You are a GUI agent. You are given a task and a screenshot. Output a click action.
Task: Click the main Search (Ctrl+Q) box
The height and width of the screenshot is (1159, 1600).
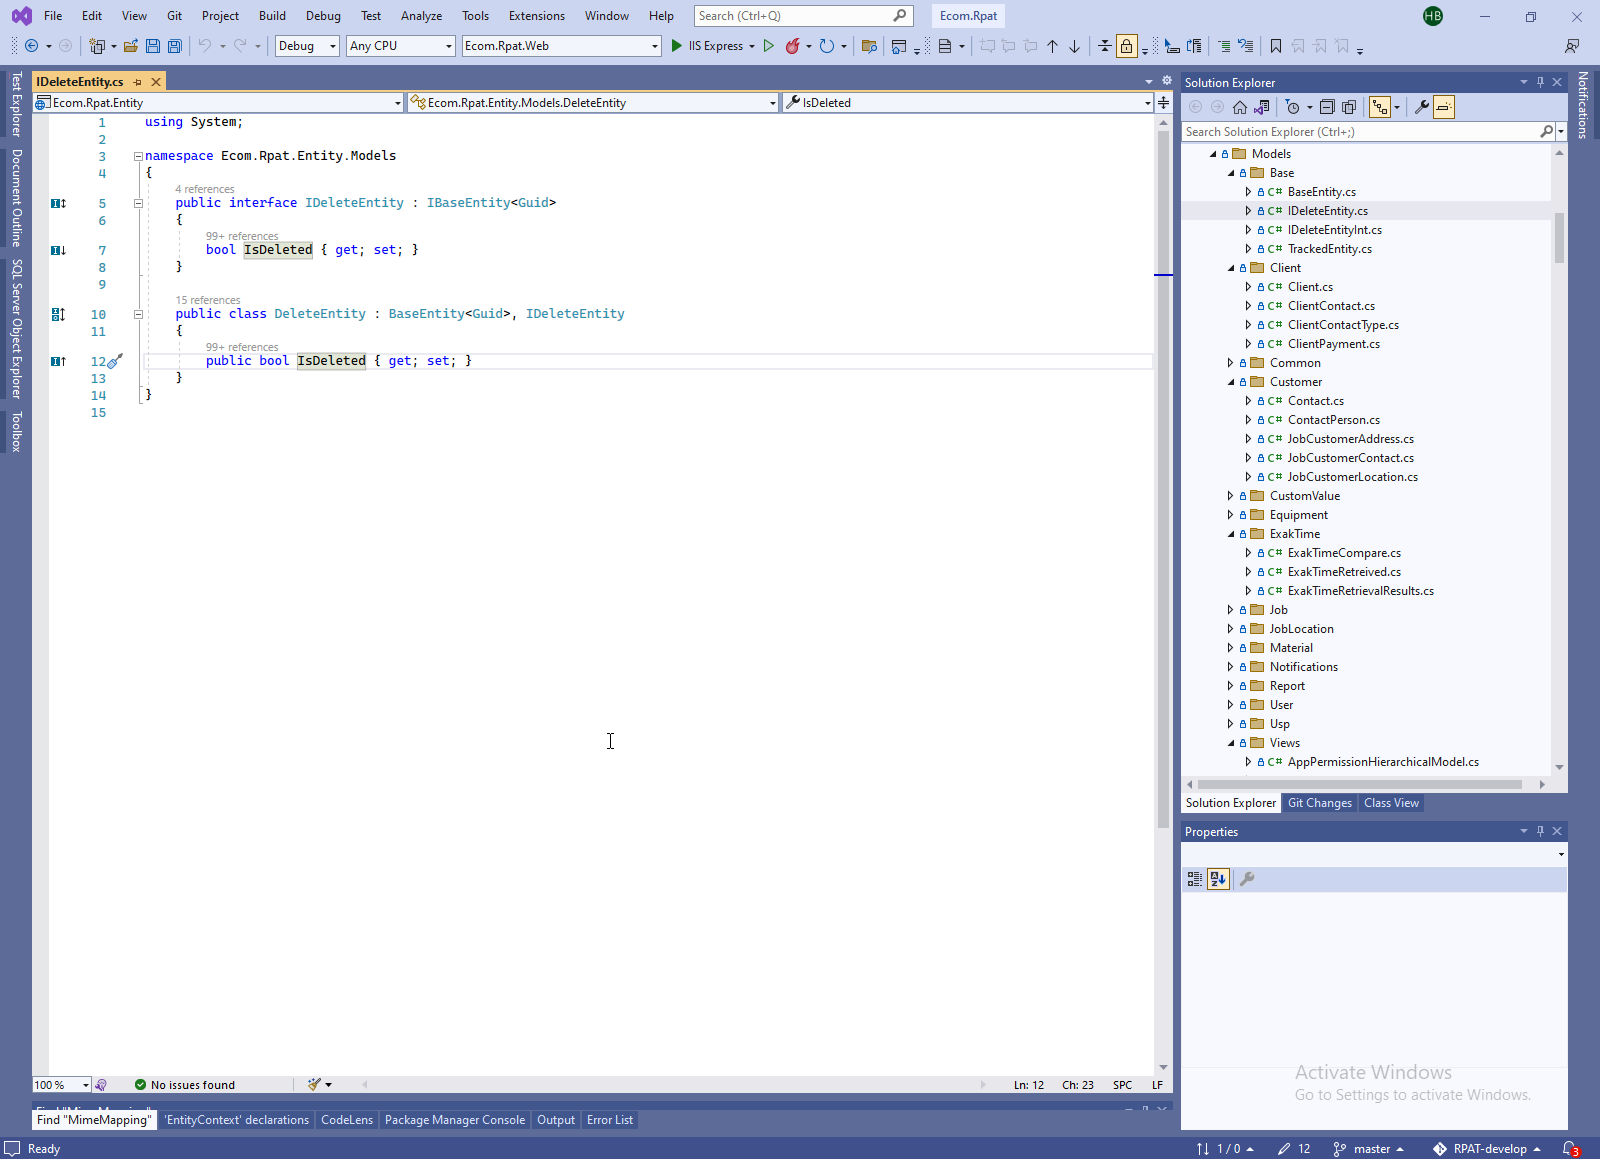803,16
